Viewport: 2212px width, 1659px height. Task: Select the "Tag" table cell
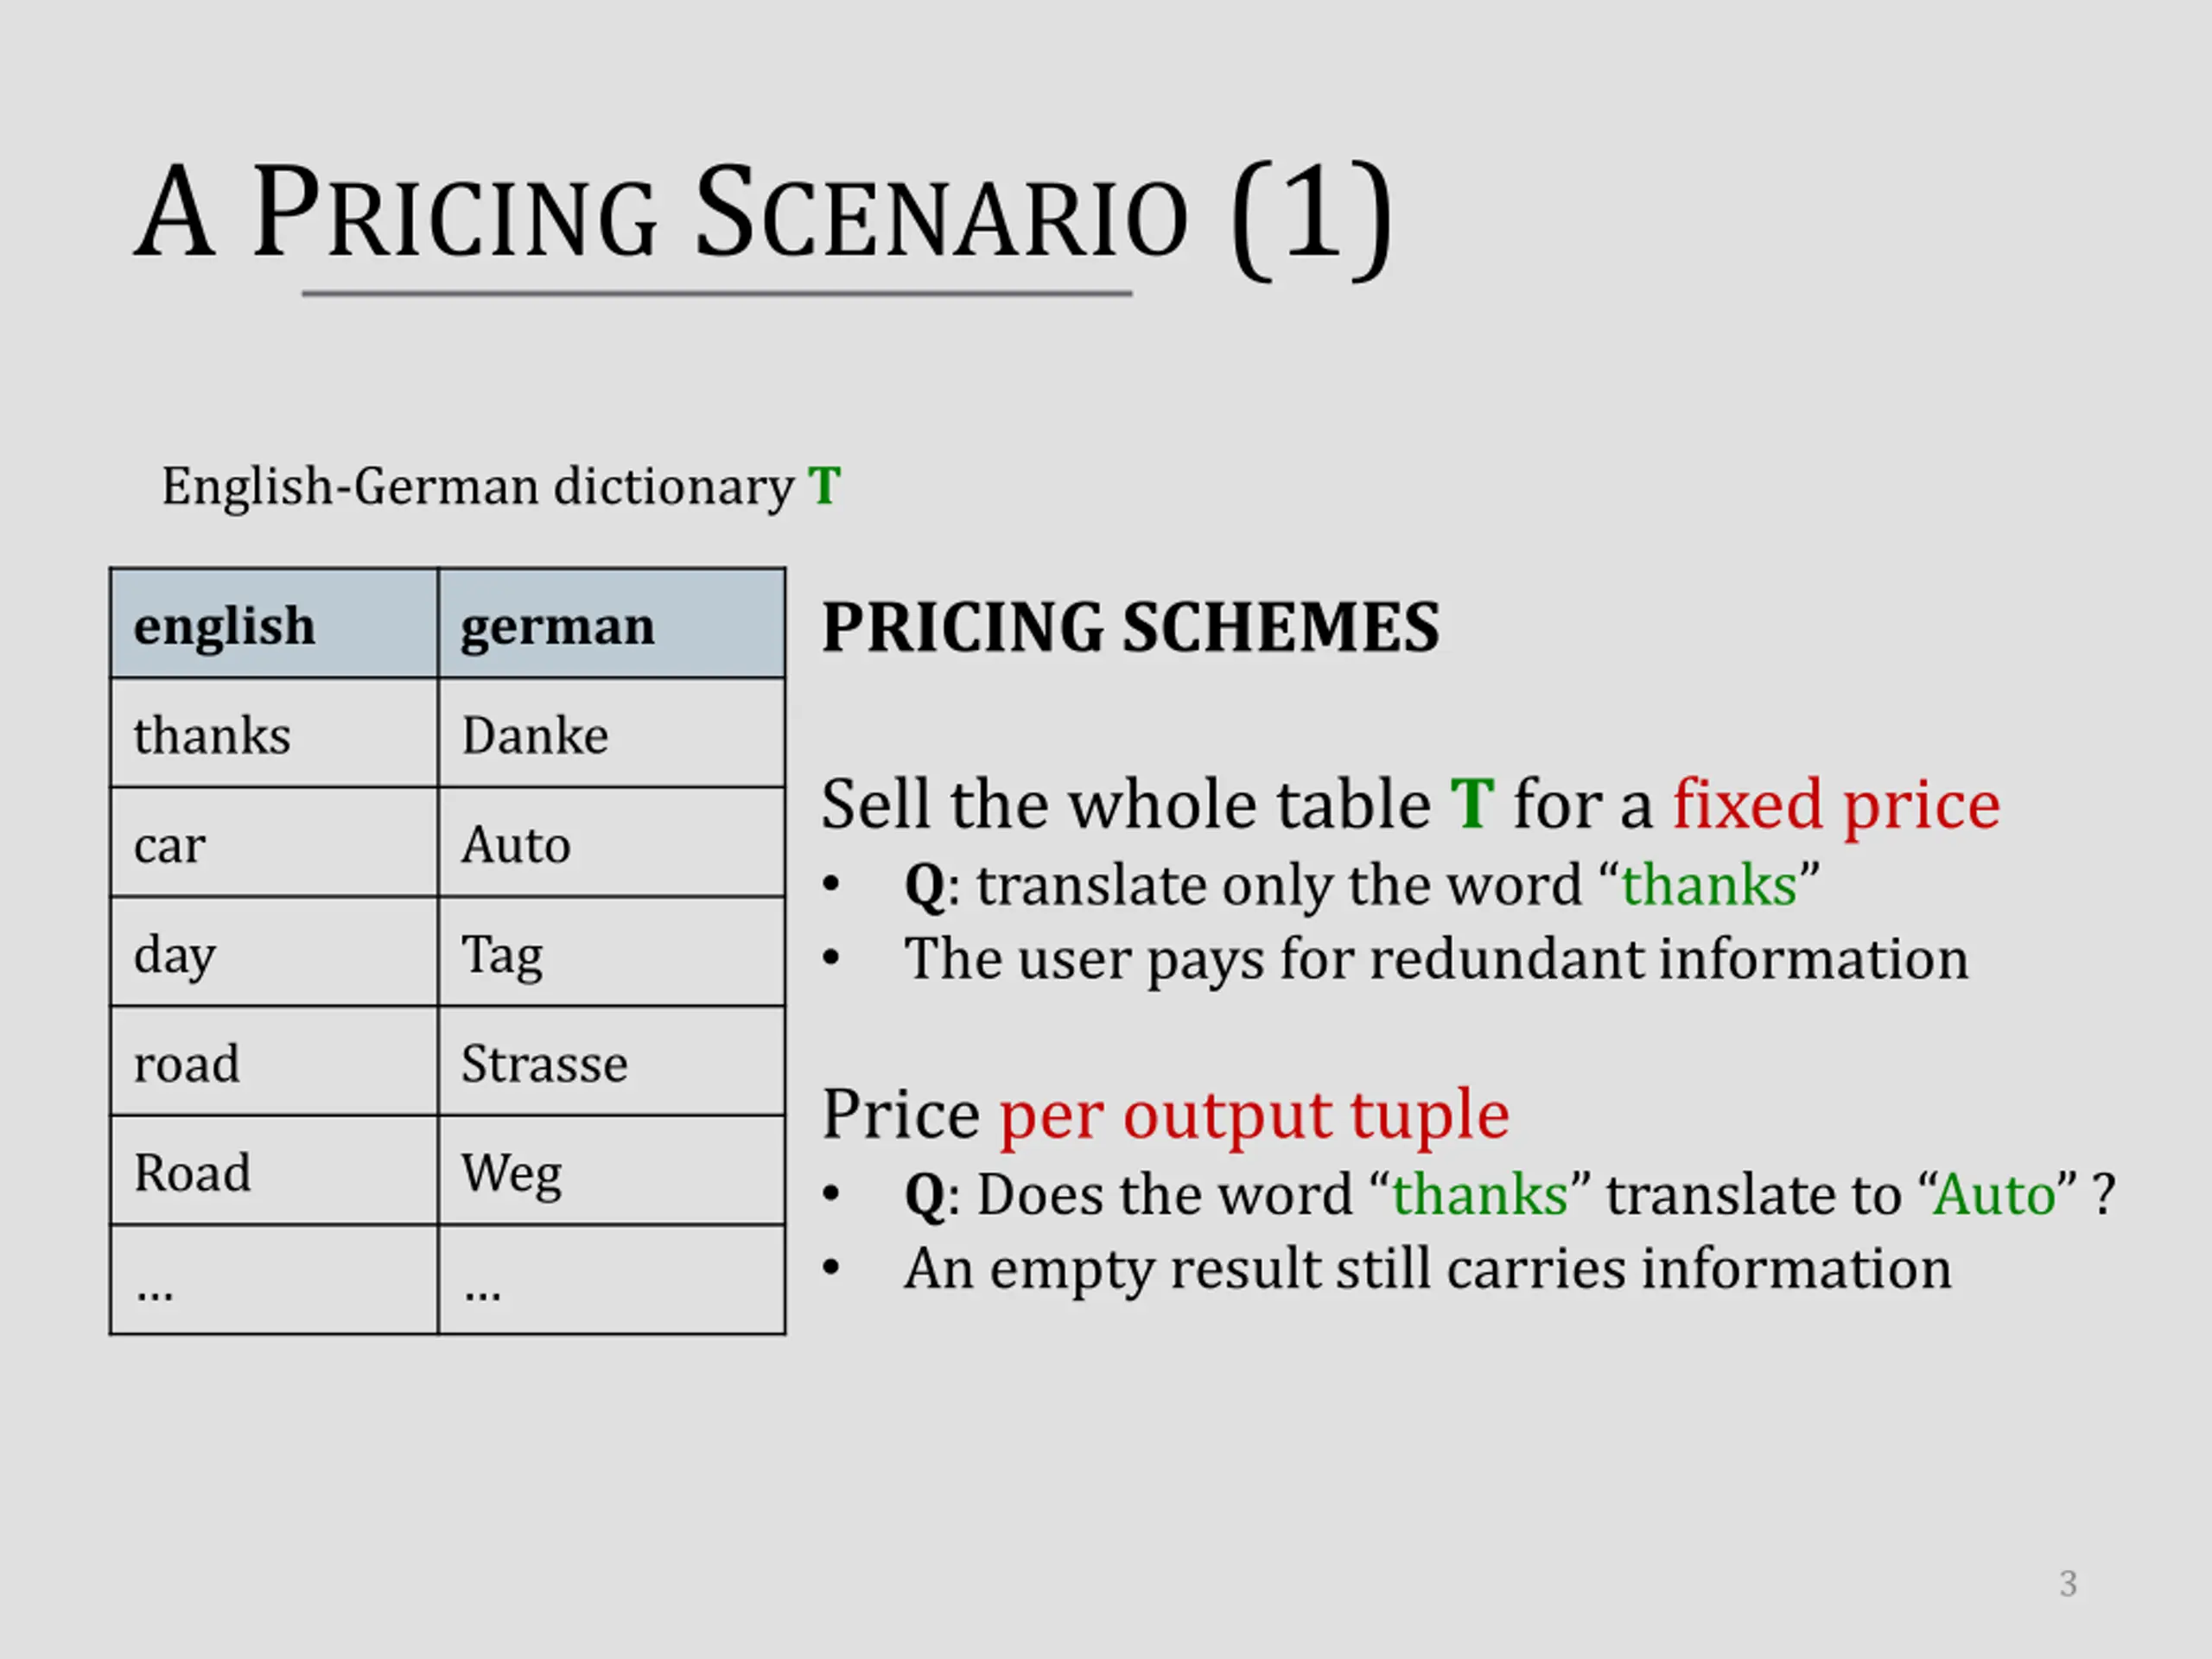coord(612,952)
